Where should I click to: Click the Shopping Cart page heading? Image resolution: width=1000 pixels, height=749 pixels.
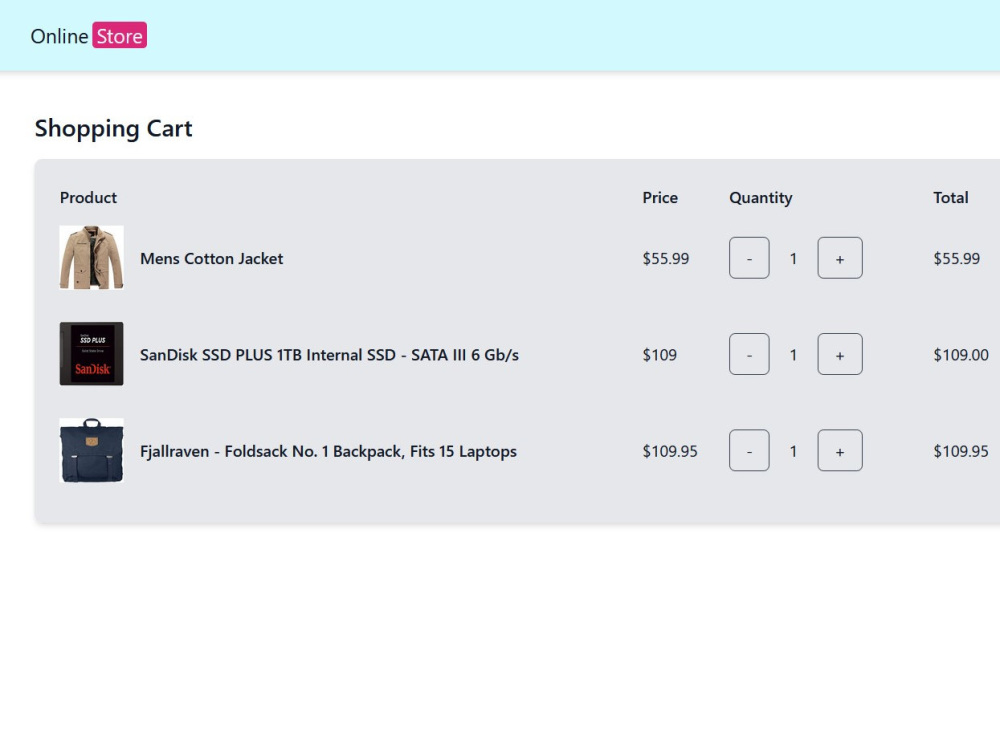(114, 129)
